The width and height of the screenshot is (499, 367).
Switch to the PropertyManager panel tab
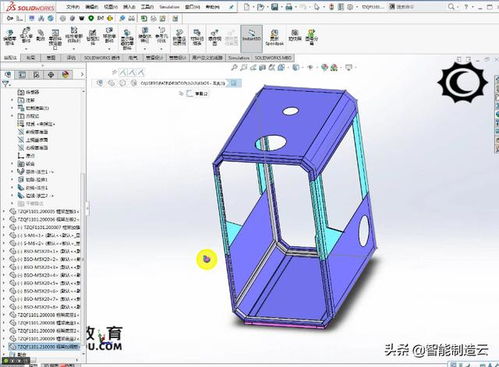point(22,74)
